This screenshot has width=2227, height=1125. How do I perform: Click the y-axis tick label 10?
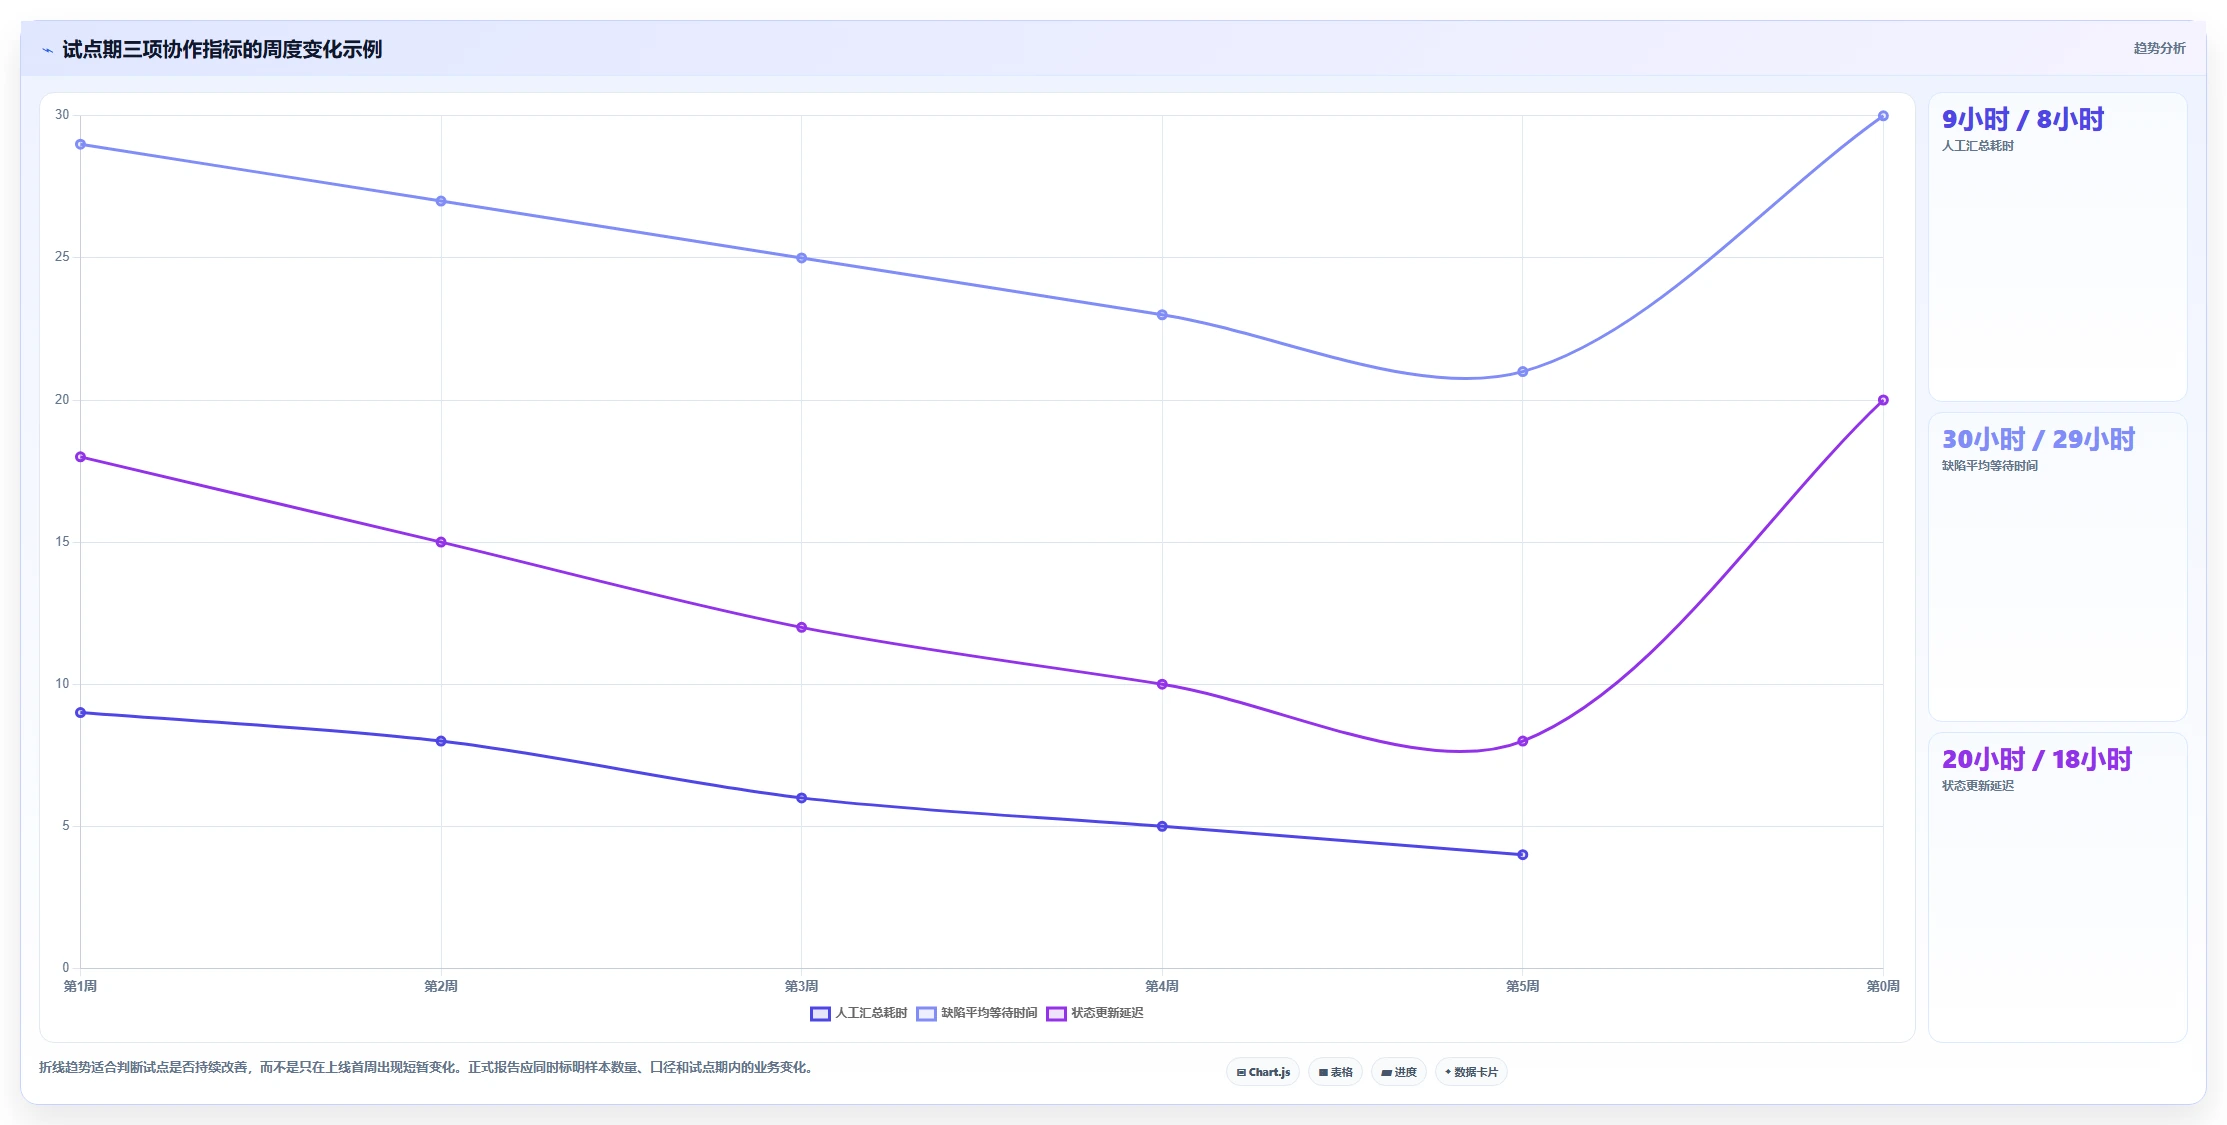point(62,684)
